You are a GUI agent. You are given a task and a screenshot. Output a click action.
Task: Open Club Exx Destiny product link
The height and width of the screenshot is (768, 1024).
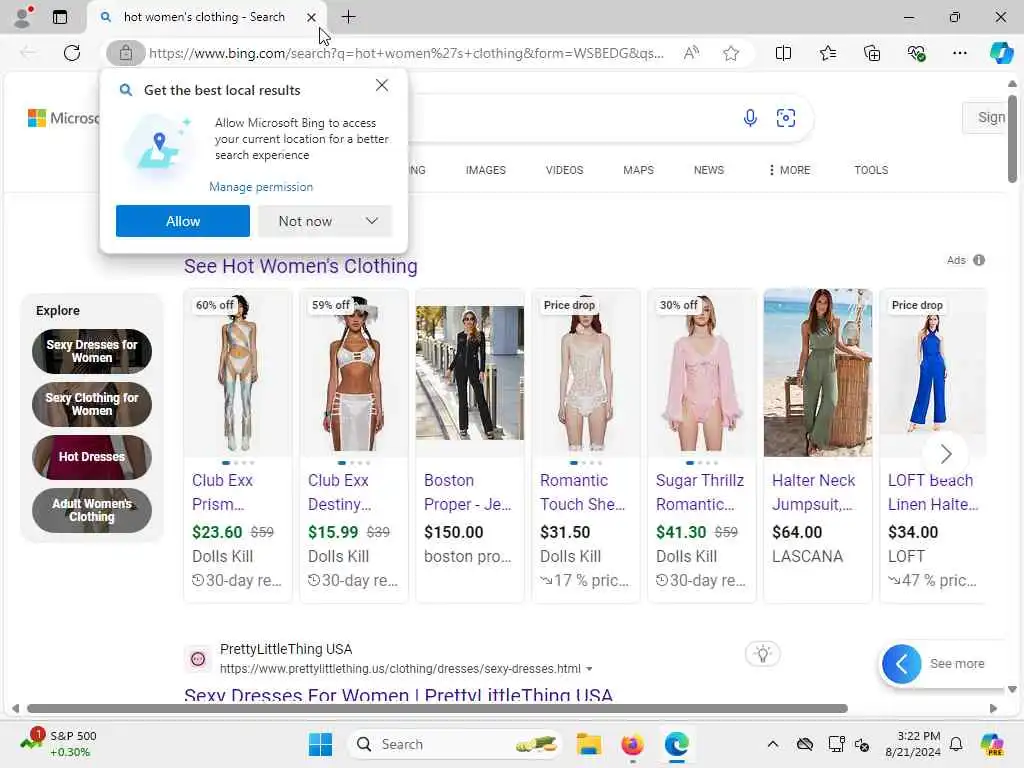click(338, 492)
